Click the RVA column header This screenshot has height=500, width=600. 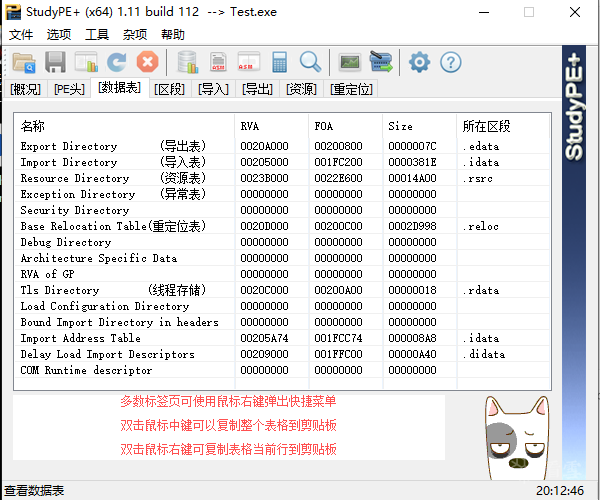pyautogui.click(x=272, y=126)
